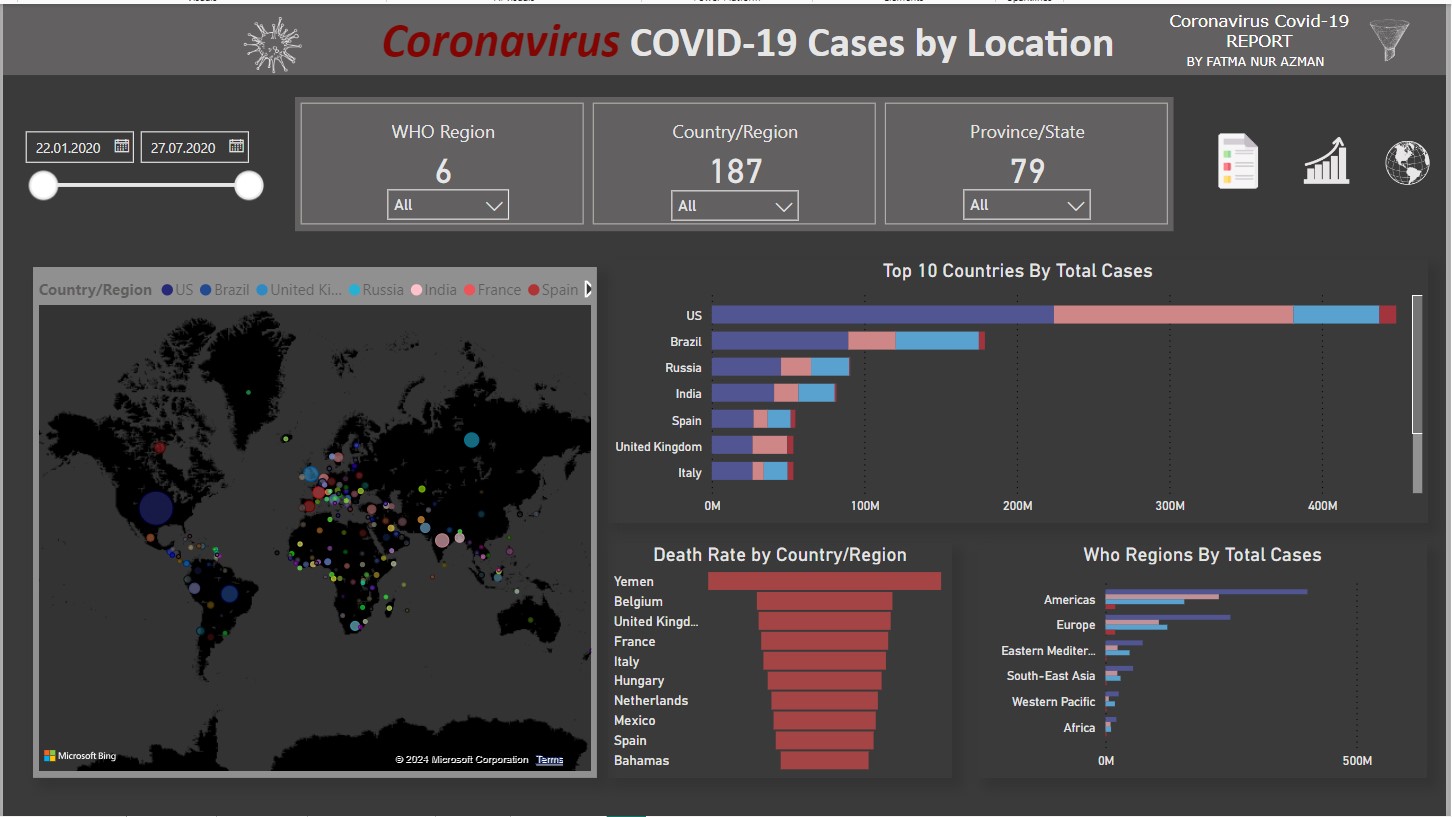Image resolution: width=1452 pixels, height=817 pixels.
Task: Click the Bahamas death rate bar
Action: coord(824,760)
